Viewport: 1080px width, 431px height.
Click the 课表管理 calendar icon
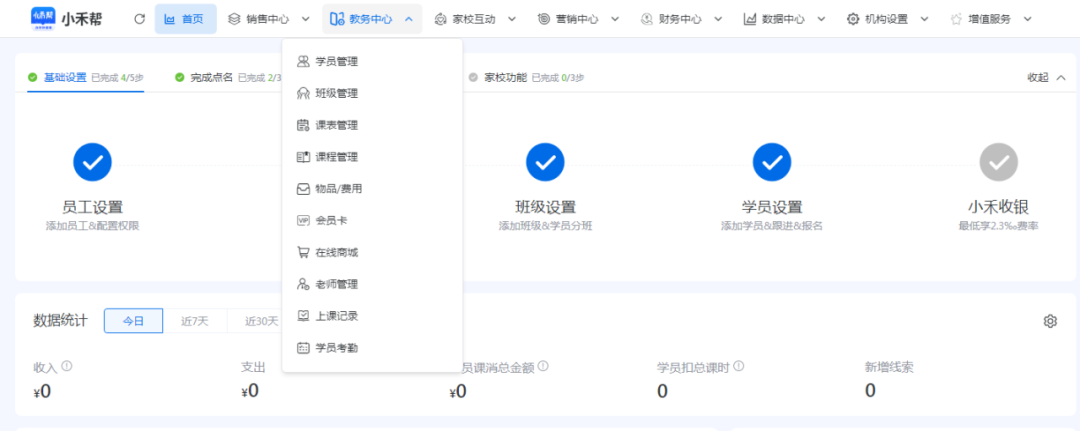(x=304, y=125)
